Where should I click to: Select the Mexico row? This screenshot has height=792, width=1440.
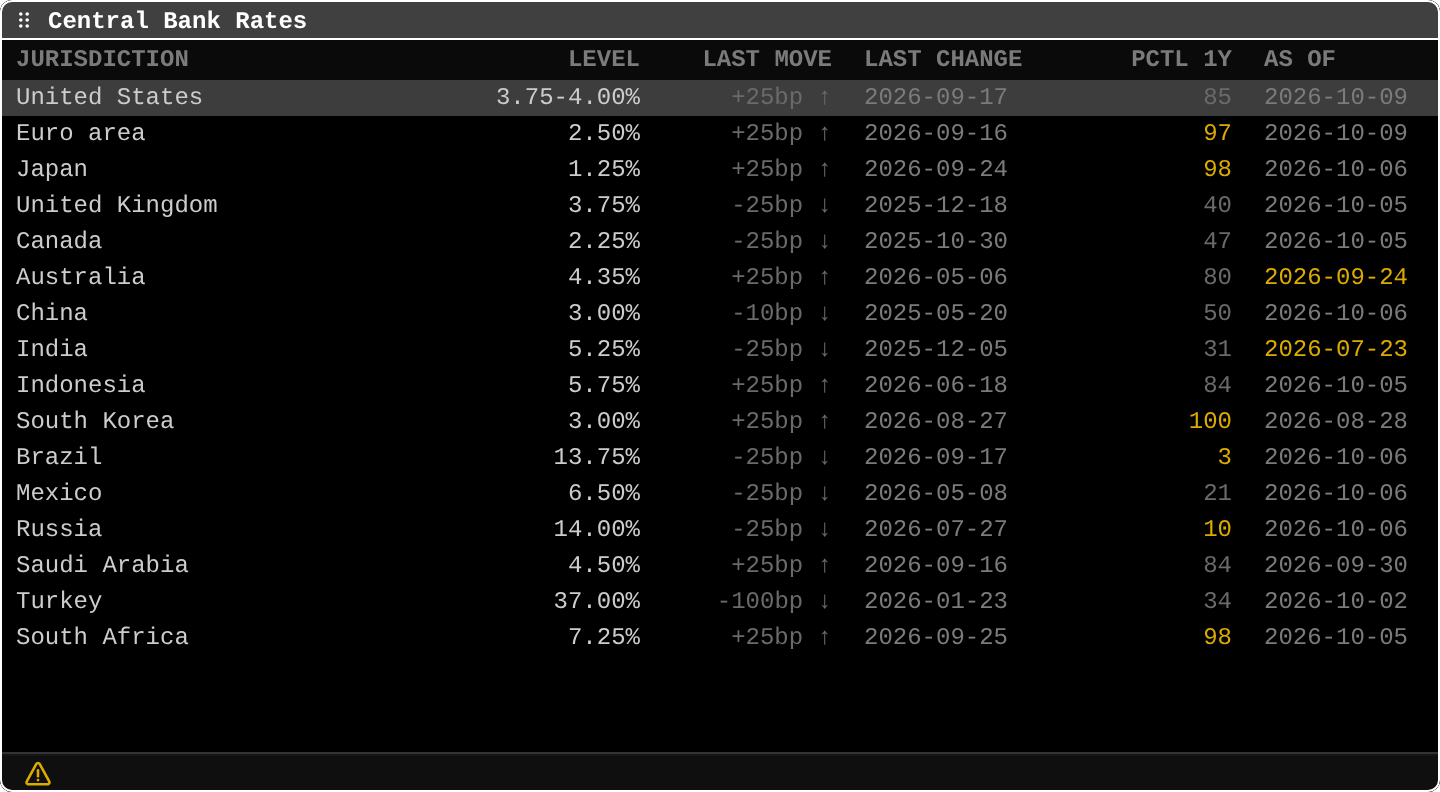pos(720,493)
